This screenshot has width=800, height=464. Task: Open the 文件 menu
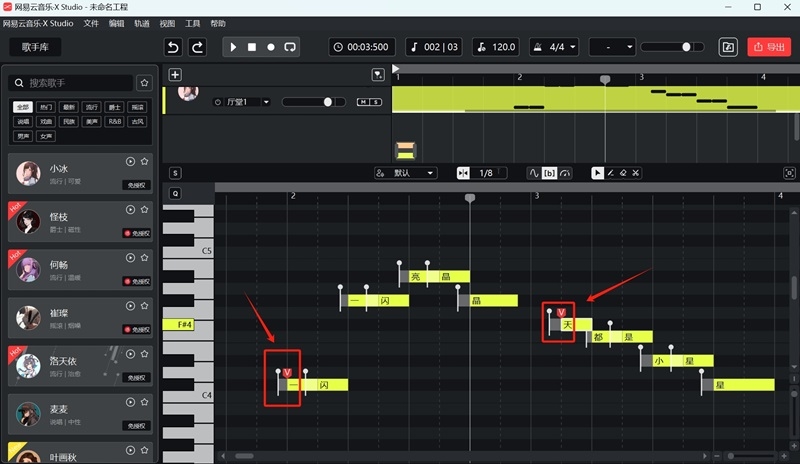coord(91,23)
